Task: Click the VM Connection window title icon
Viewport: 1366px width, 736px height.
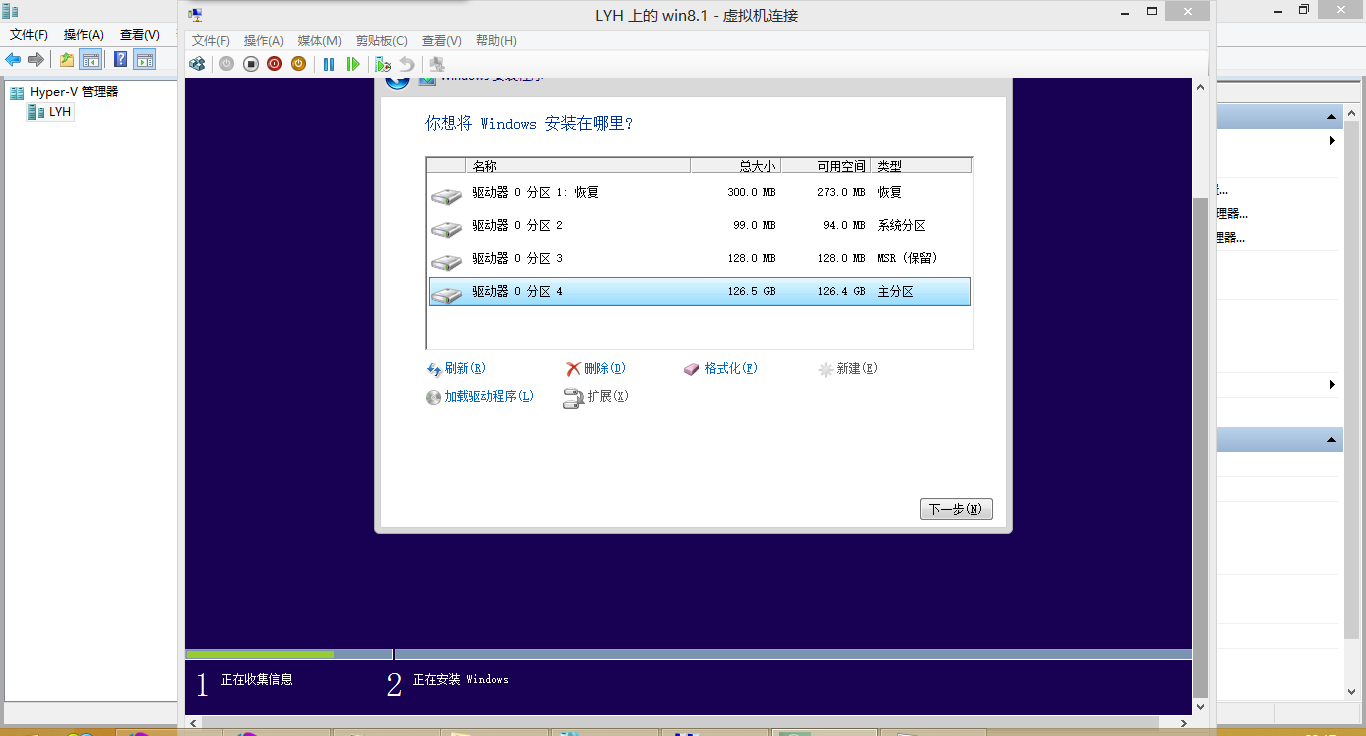Action: tap(196, 15)
